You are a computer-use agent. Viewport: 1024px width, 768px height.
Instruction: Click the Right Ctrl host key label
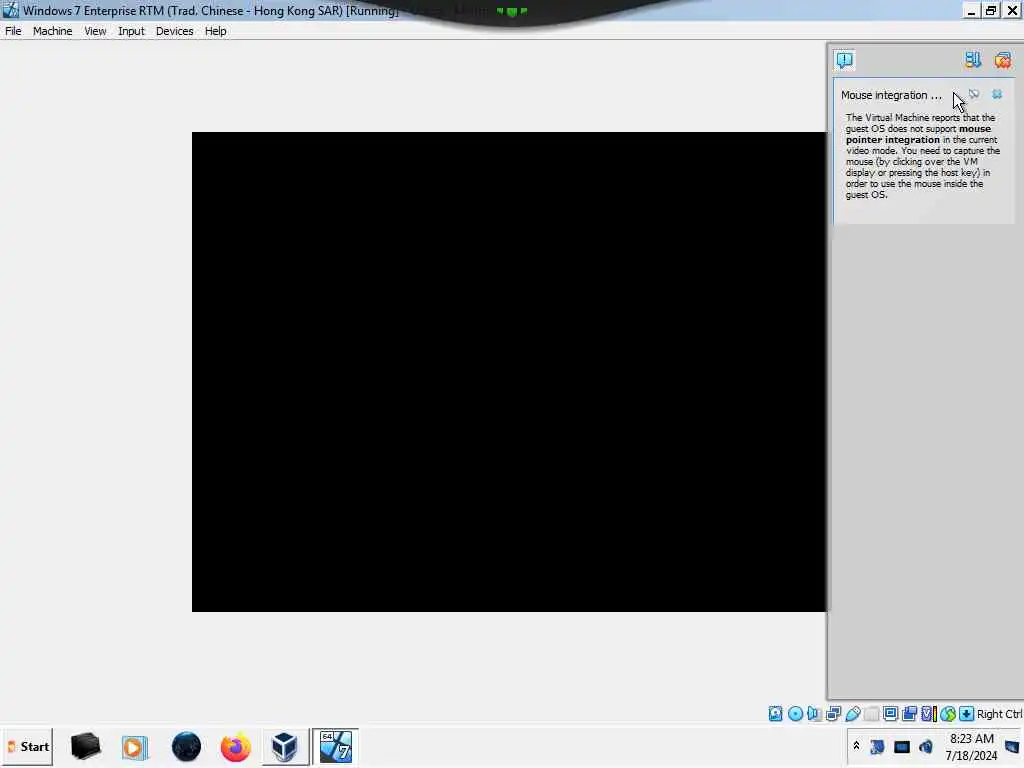point(999,714)
